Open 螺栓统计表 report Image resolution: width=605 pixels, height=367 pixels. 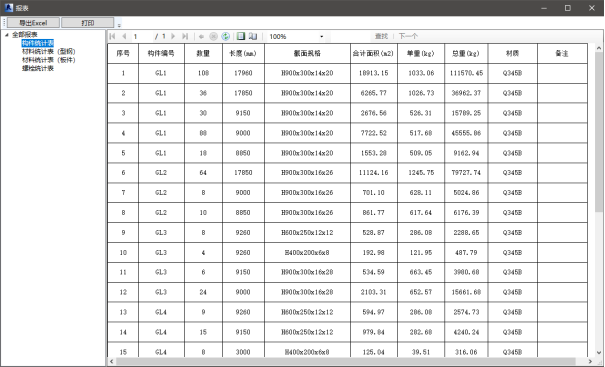click(x=37, y=68)
